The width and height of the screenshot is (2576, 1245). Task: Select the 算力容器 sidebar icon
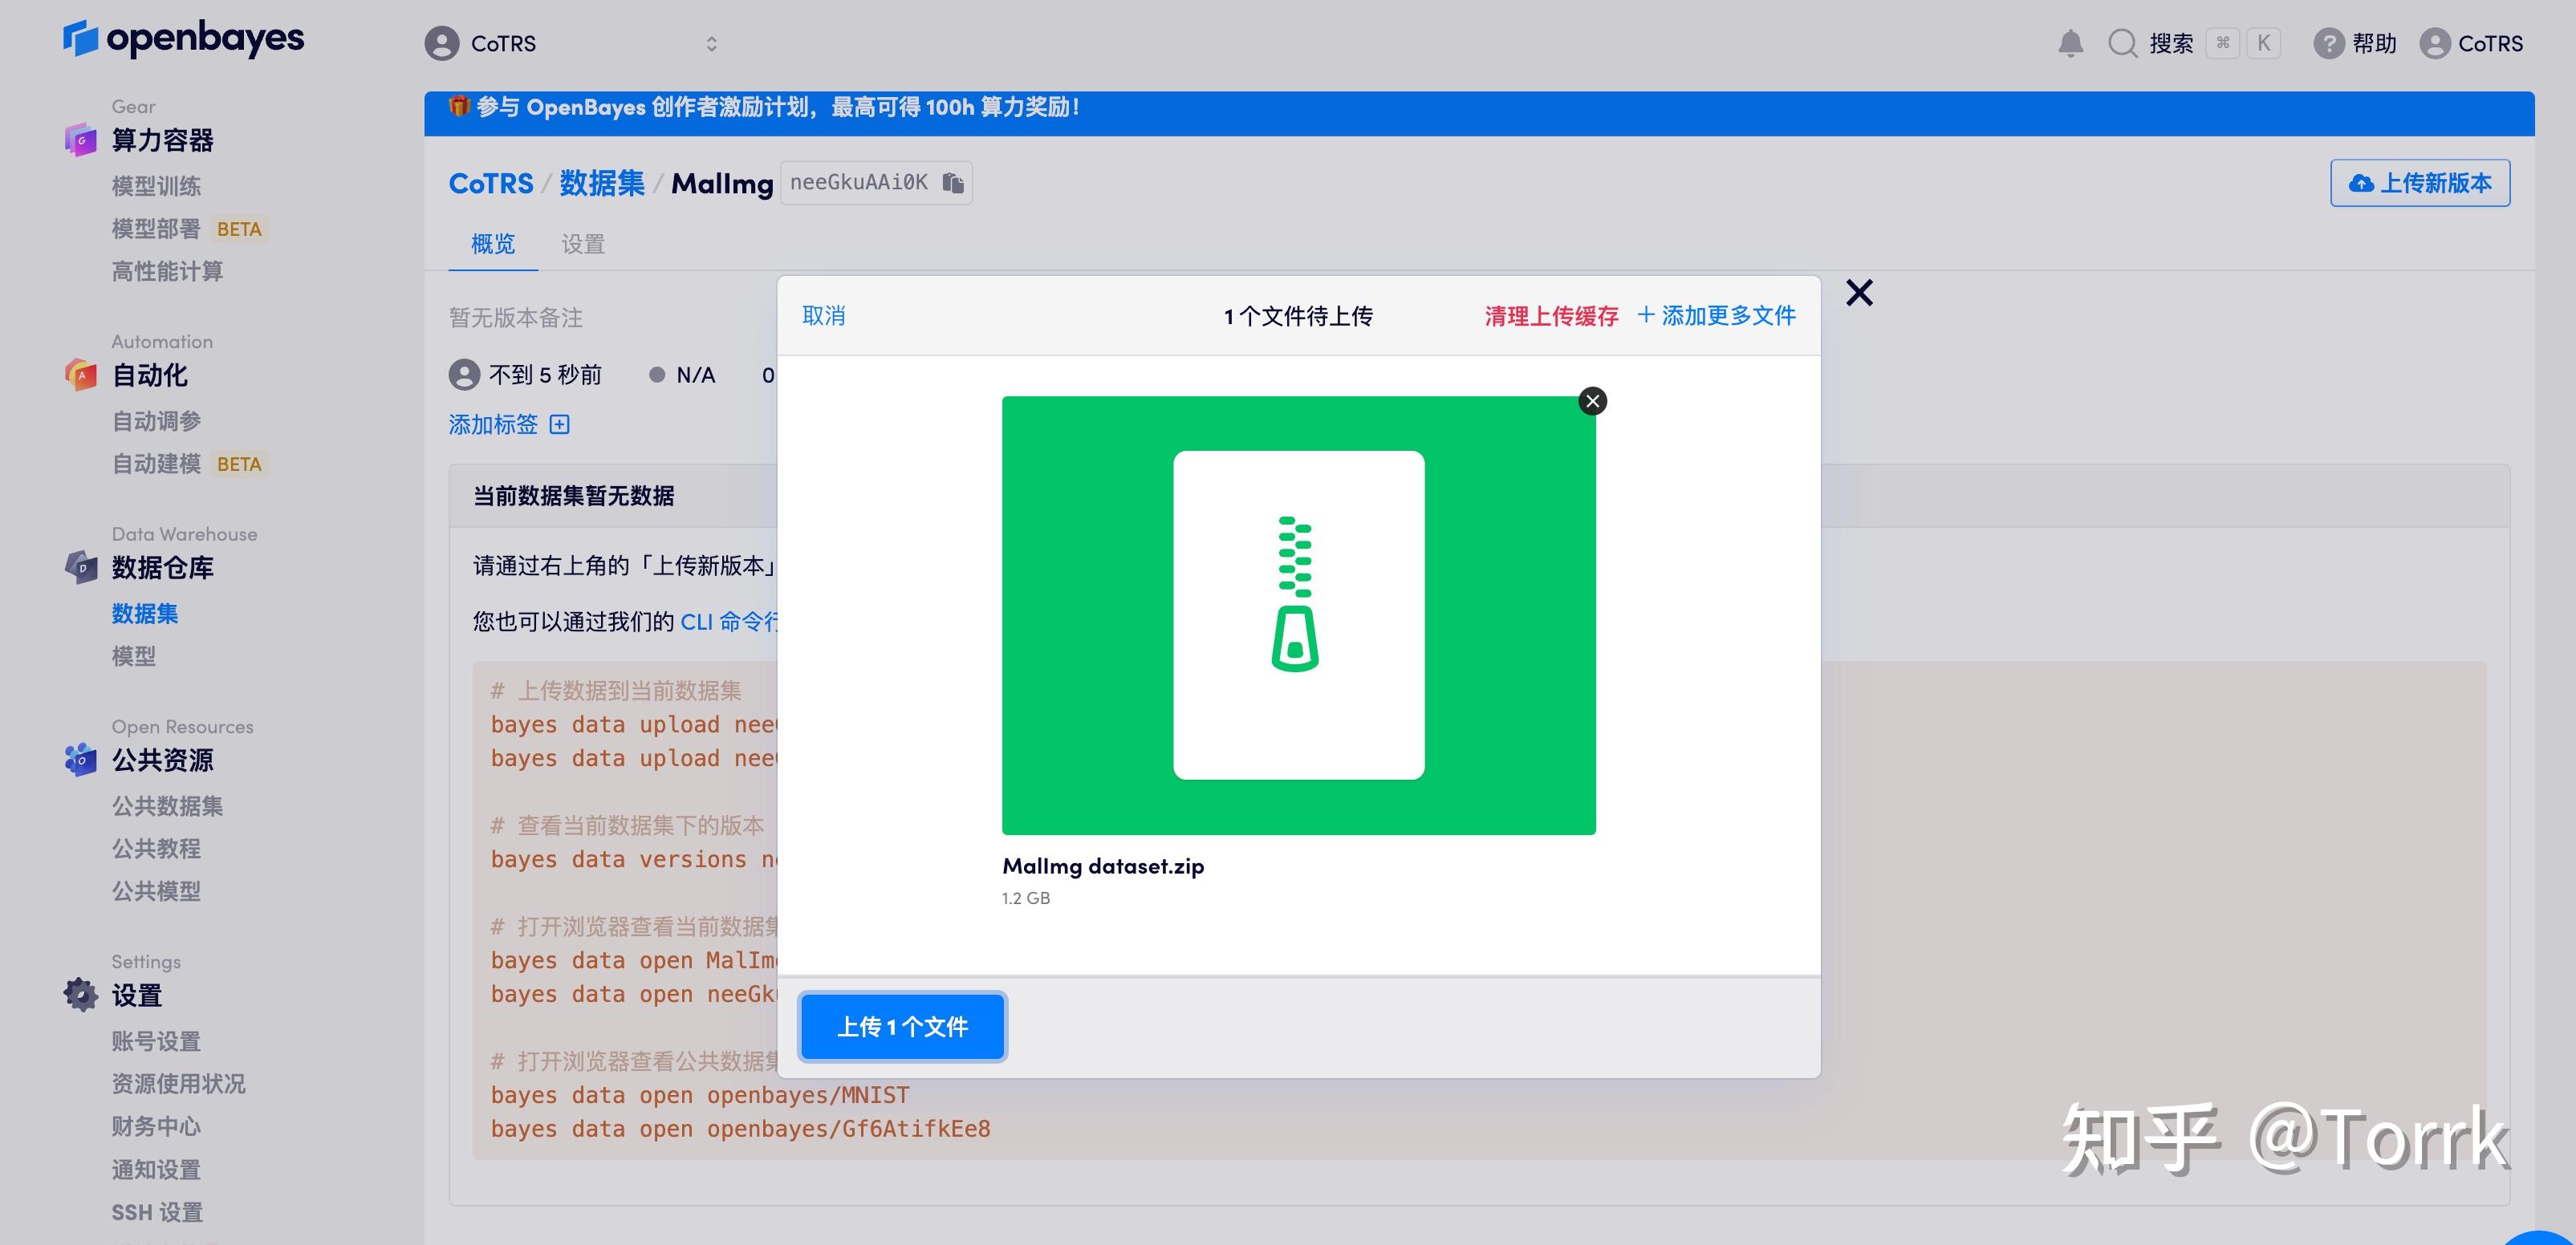point(80,140)
